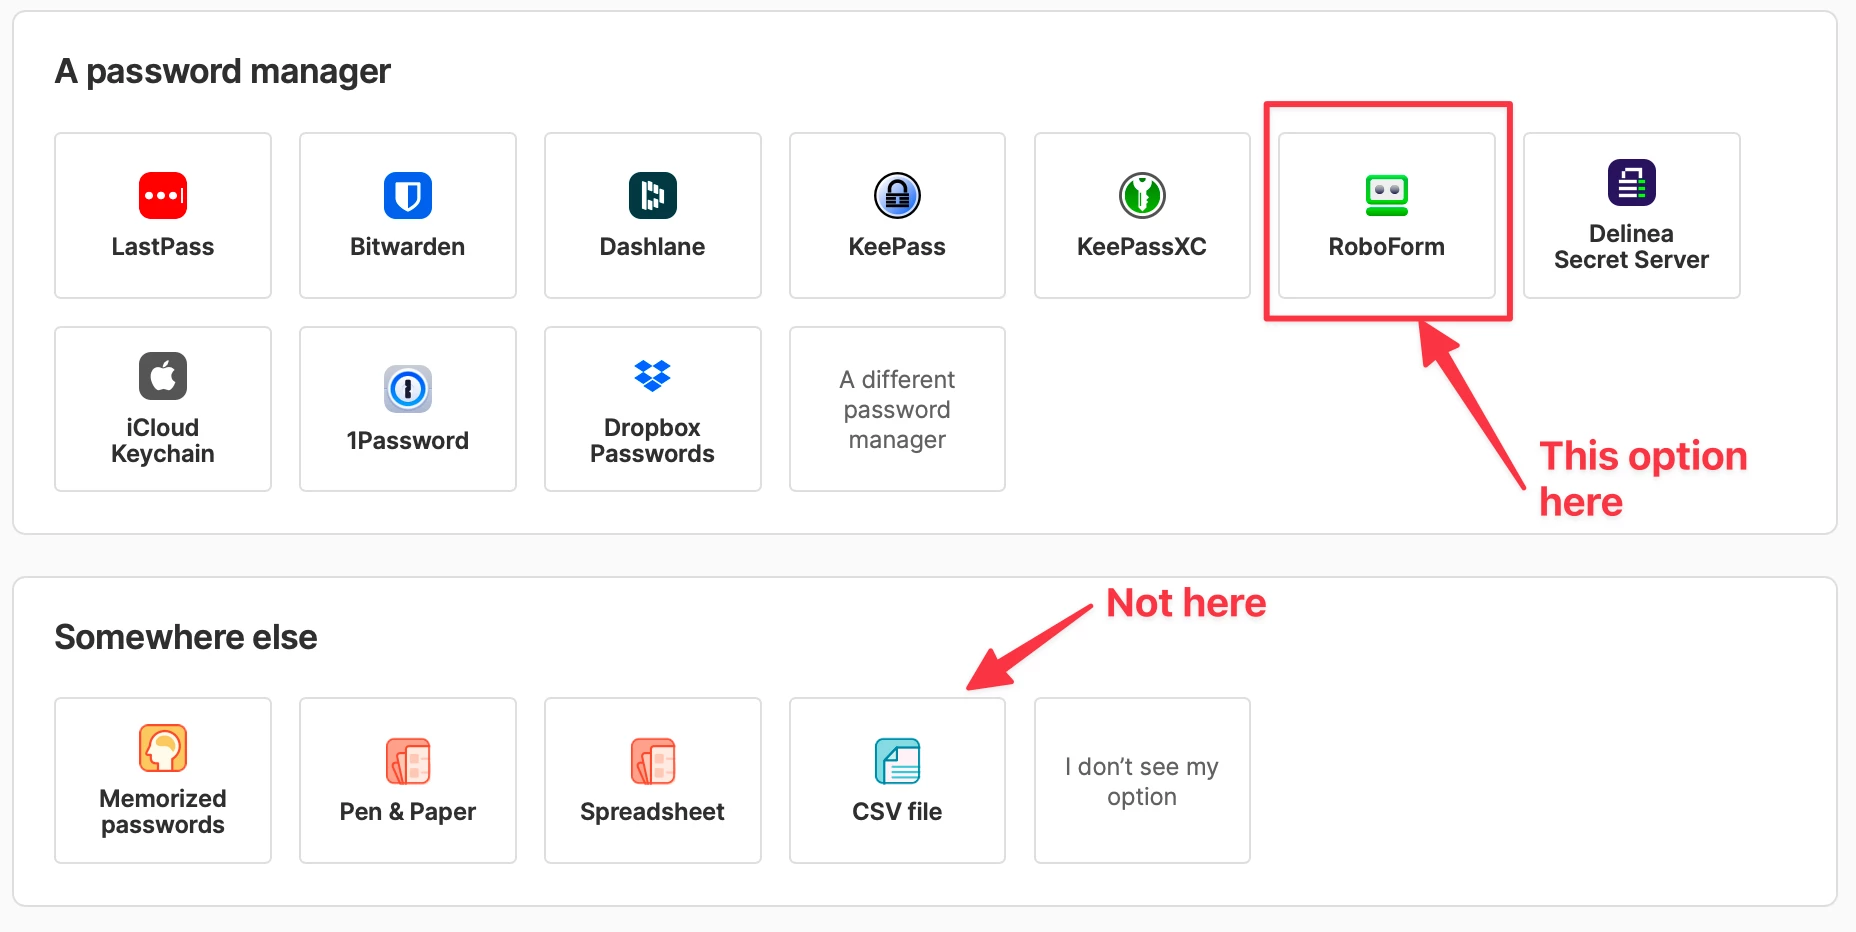Click the Bitwarden label text
The width and height of the screenshot is (1856, 932).
coord(408,247)
